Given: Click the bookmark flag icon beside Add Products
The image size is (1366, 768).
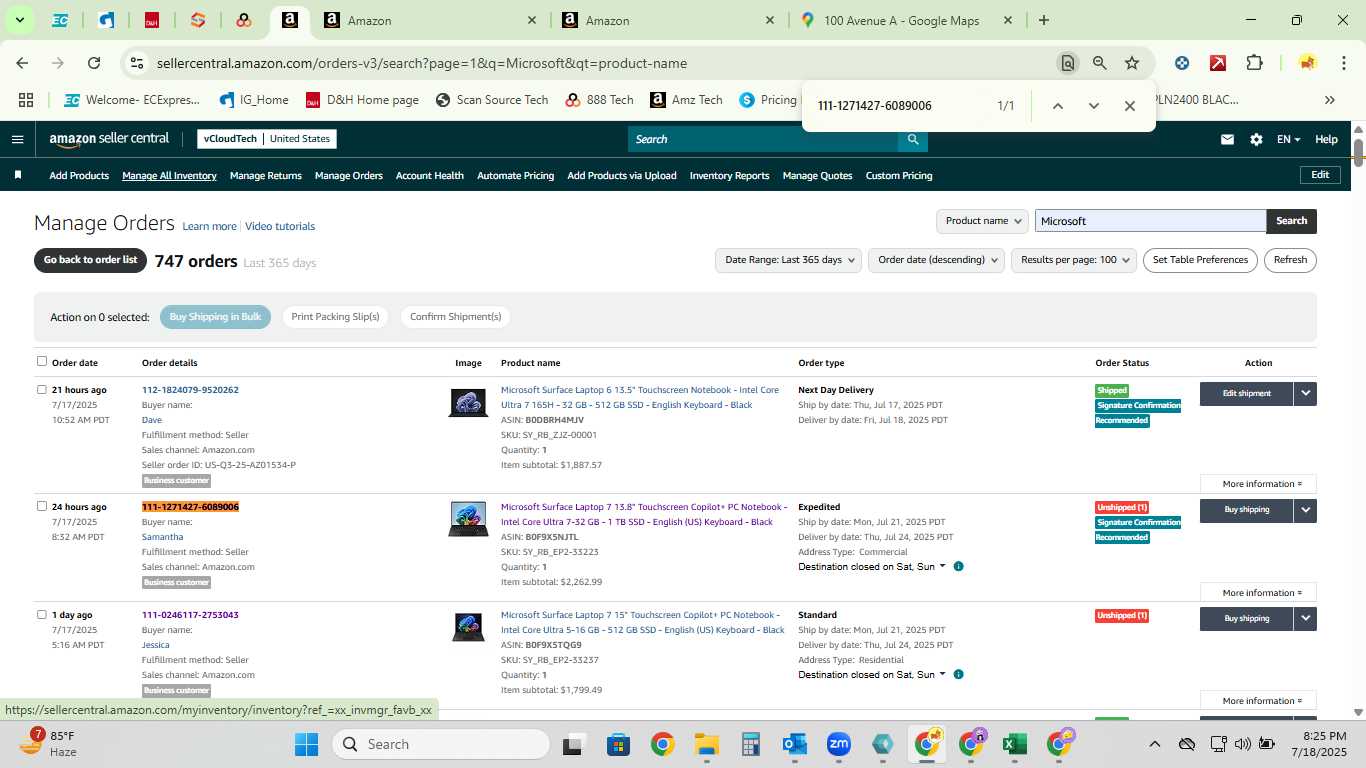Looking at the screenshot, I should 18,175.
